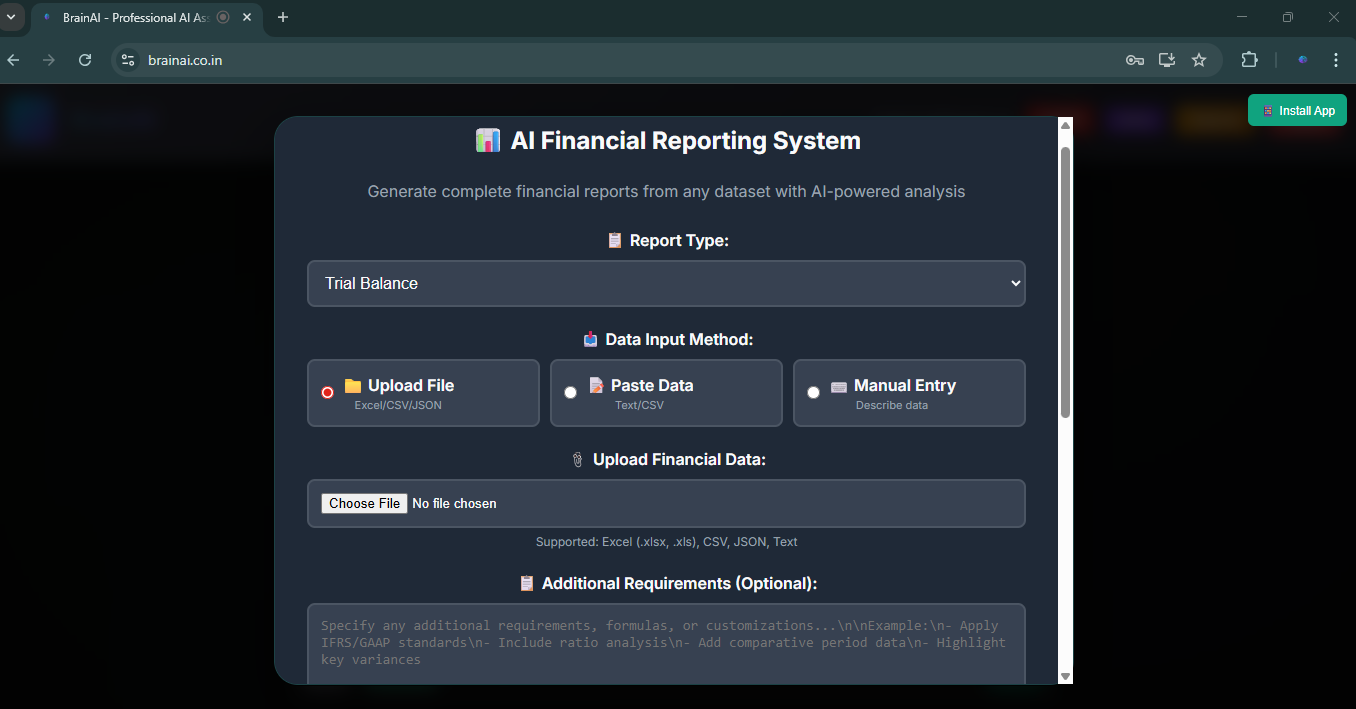1356x709 pixels.
Task: Click the browser back arrow
Action: (x=13, y=60)
